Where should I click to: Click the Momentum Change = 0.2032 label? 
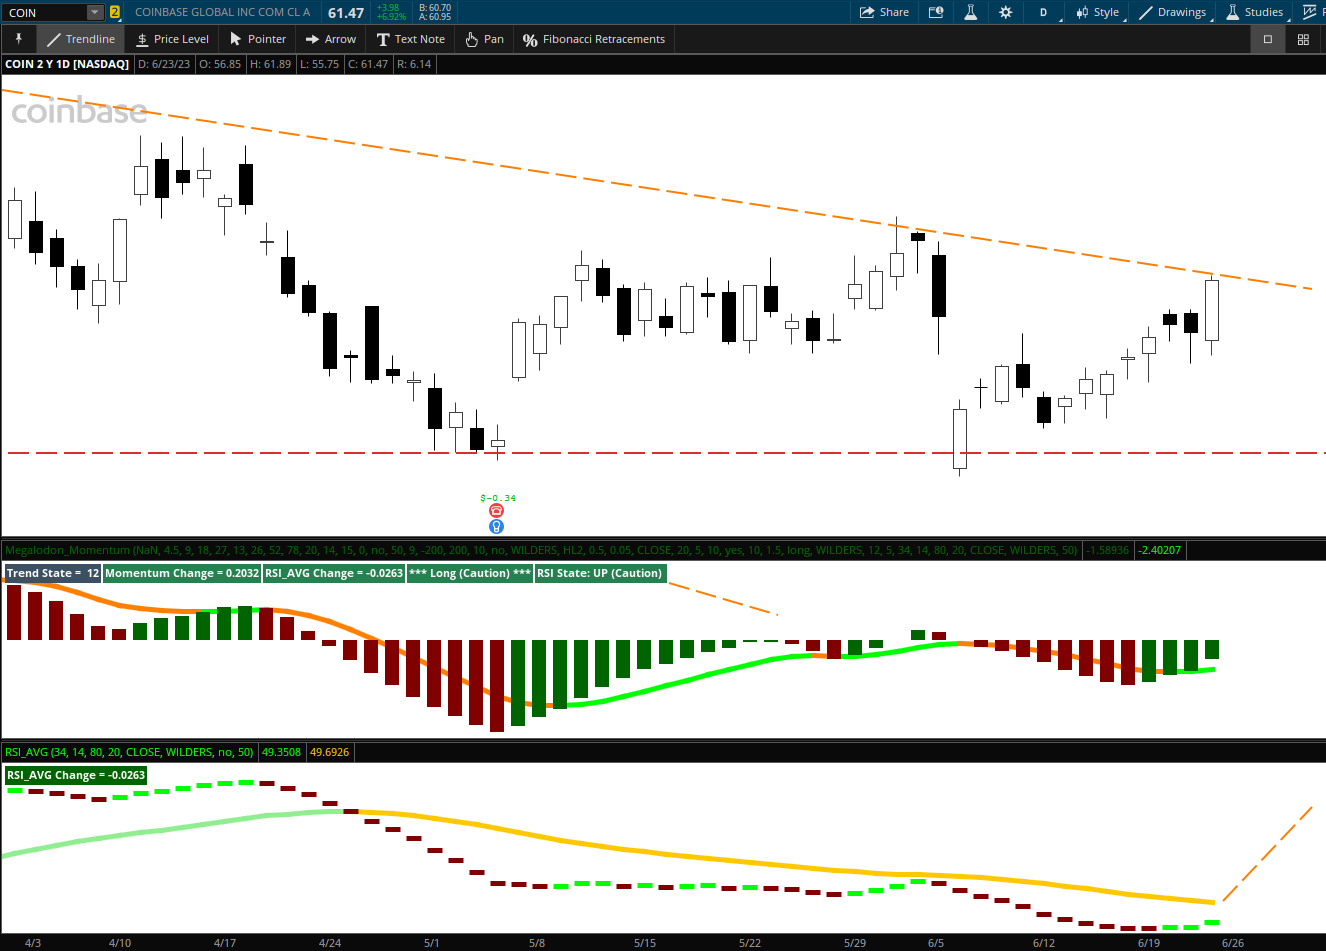182,573
